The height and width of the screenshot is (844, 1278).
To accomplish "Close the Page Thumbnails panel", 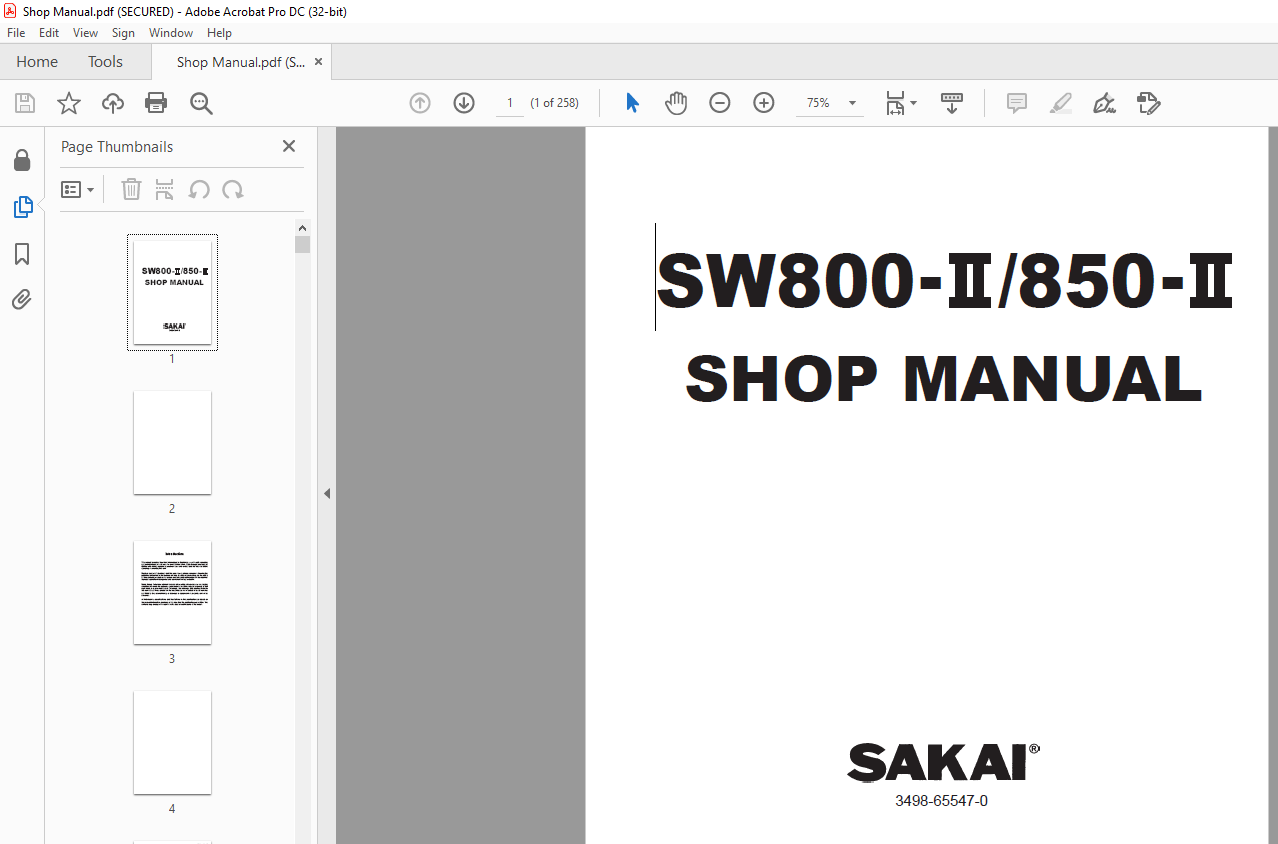I will coord(289,146).
